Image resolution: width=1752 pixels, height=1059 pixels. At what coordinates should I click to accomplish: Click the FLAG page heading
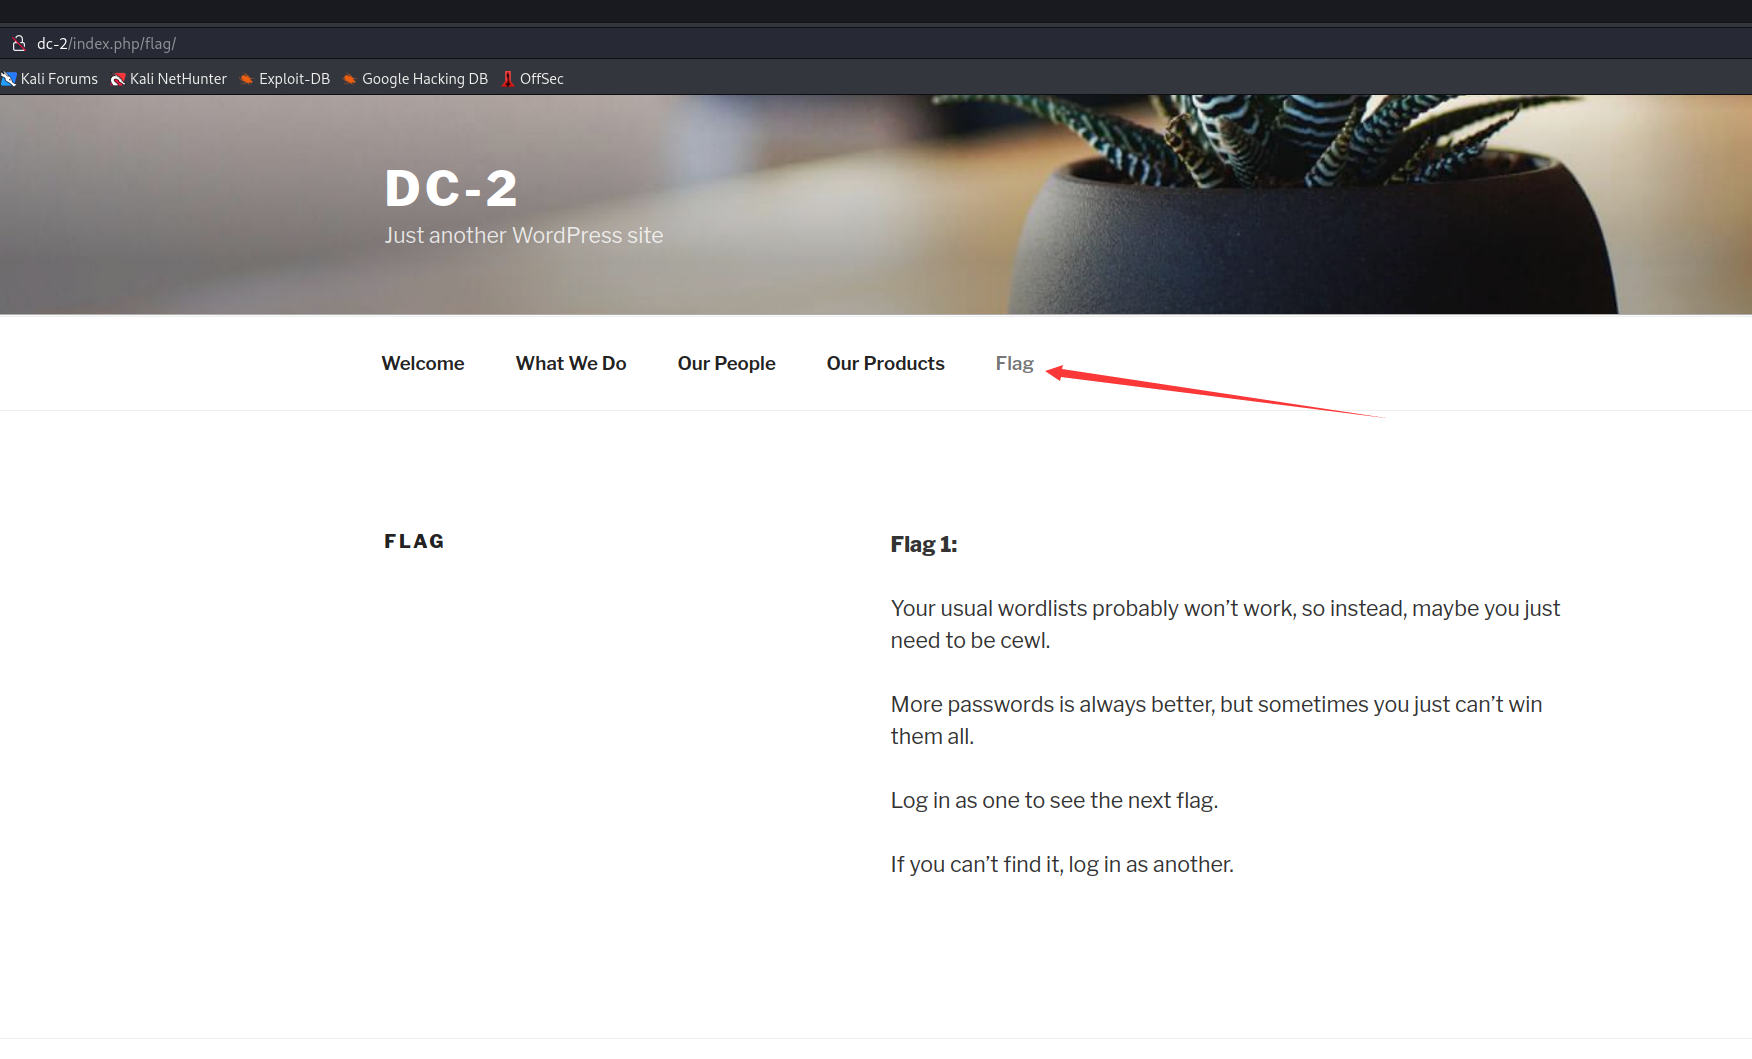[414, 541]
